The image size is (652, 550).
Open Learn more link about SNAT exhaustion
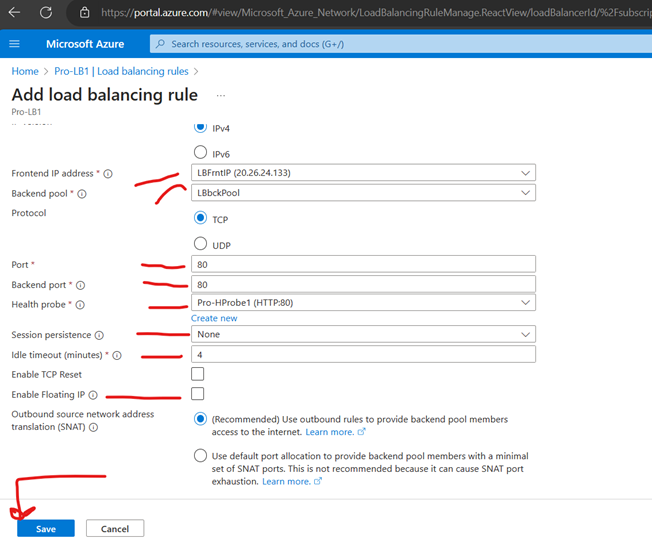[292, 481]
